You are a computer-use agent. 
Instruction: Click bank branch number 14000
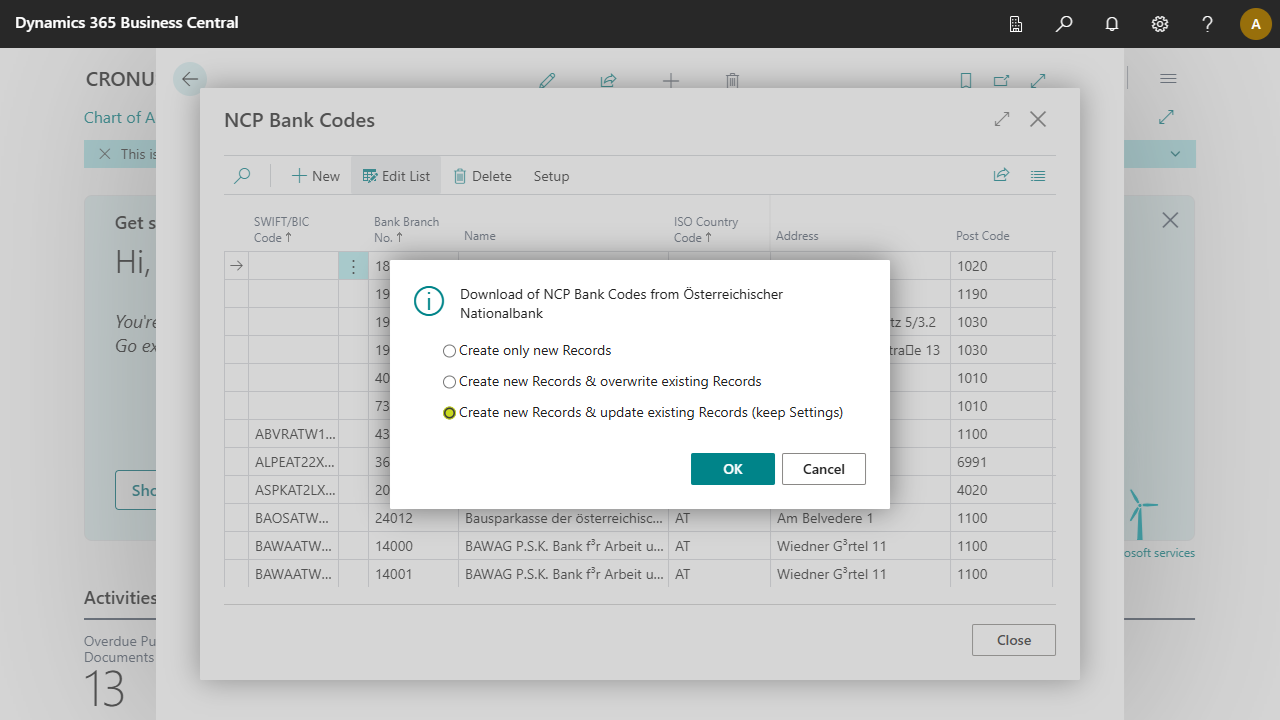click(x=413, y=546)
